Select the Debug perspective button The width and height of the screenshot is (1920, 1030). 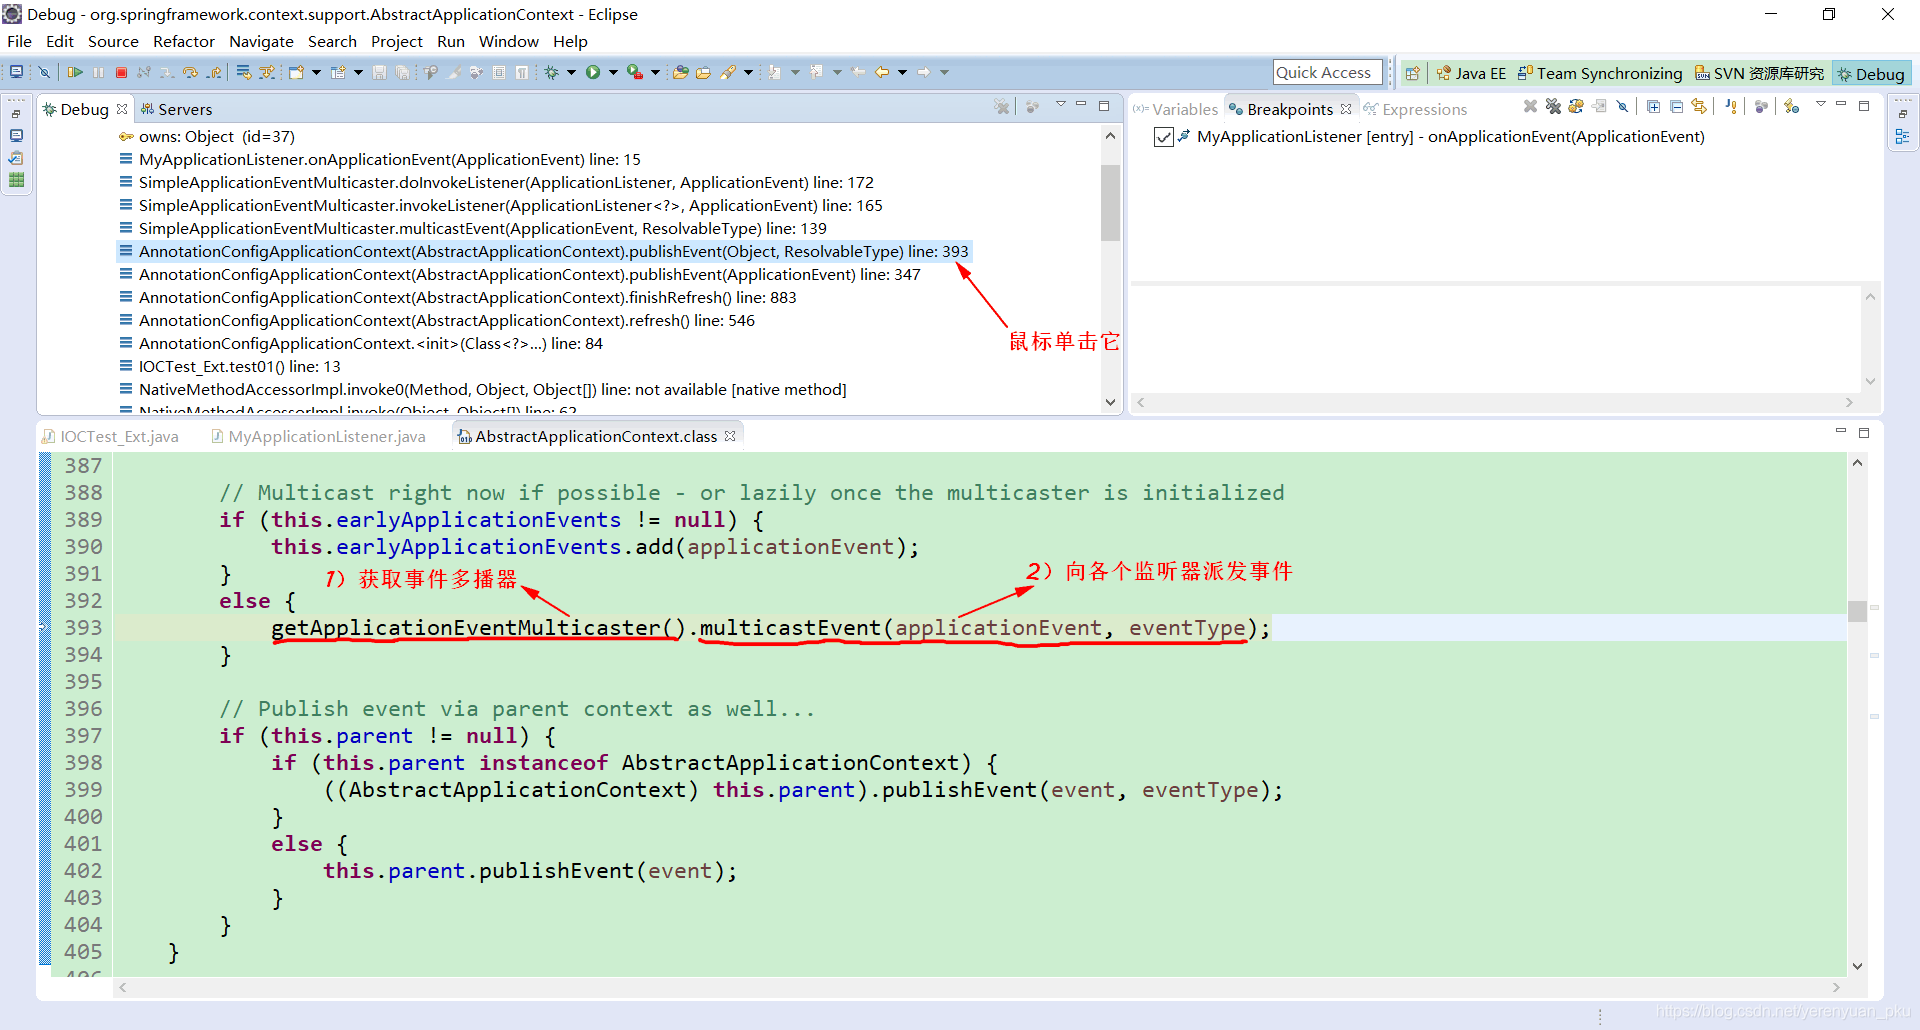click(x=1871, y=73)
